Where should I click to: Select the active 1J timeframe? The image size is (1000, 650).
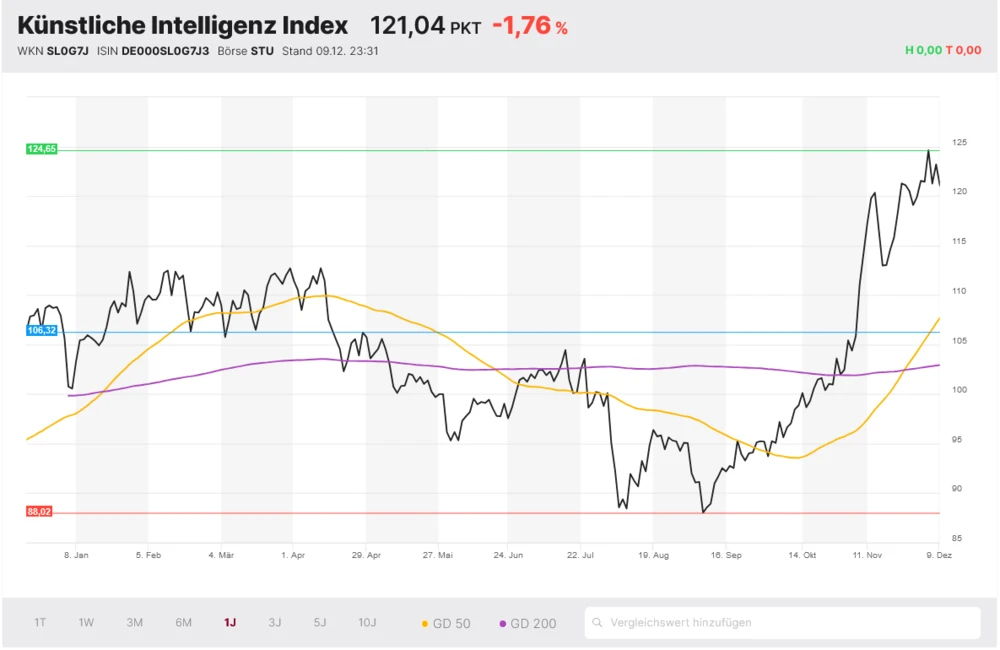pos(229,622)
